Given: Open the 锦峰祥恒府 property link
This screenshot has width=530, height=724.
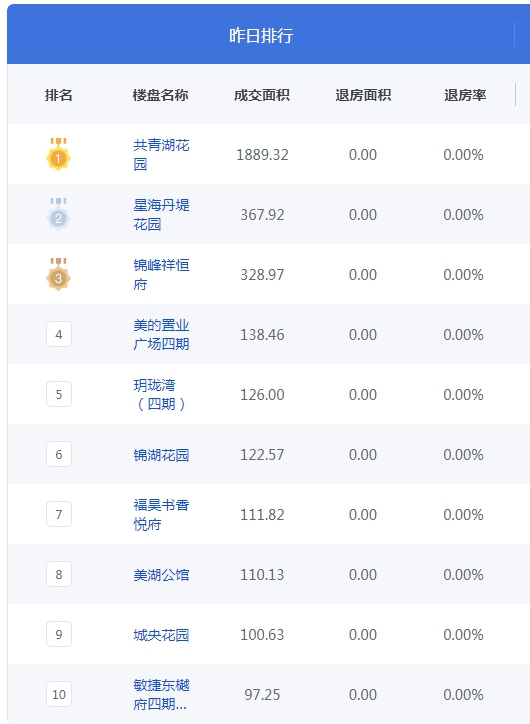Looking at the screenshot, I should coord(161,275).
